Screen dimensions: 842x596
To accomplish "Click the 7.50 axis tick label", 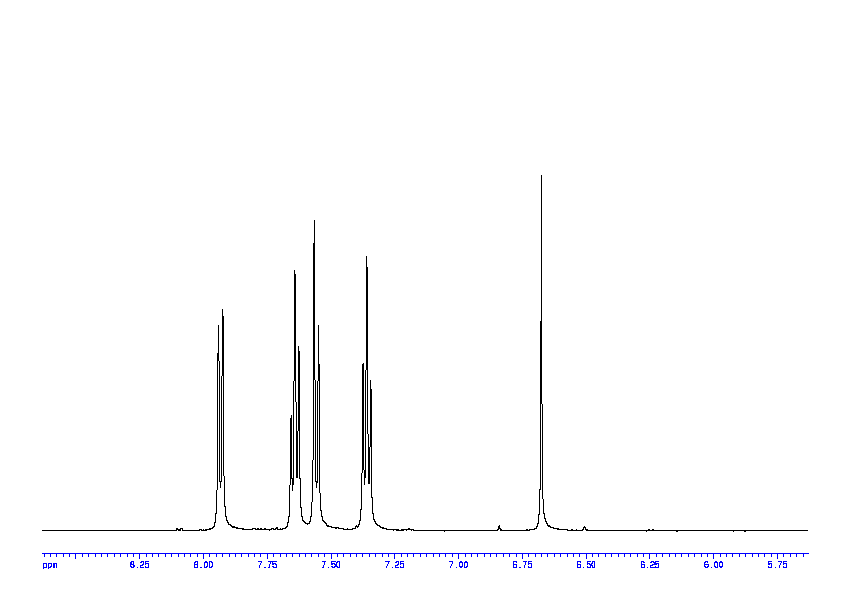I will coord(330,565).
